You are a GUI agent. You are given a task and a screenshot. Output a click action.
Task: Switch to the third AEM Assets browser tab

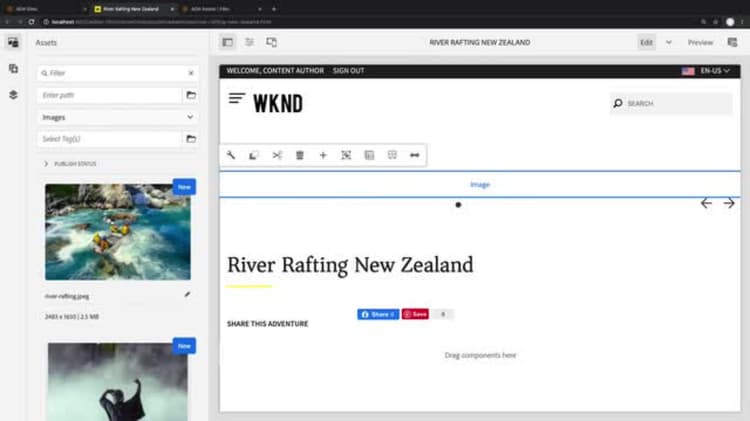coord(223,9)
